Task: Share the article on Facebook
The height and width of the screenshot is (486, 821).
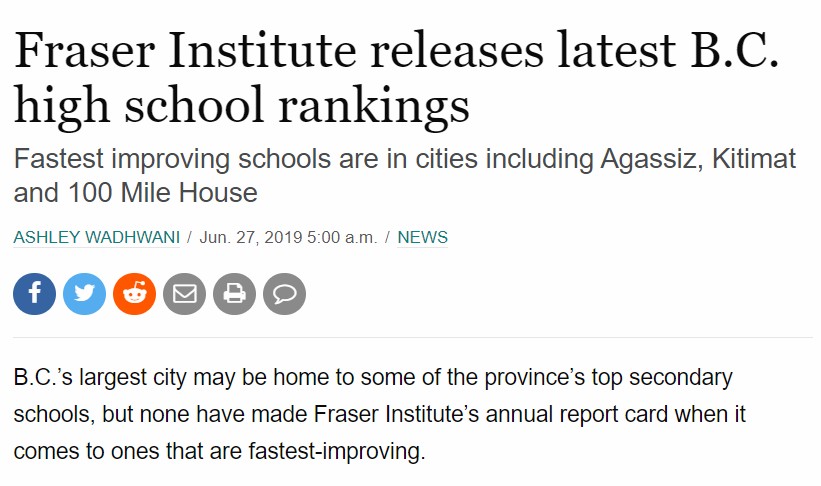Action: pyautogui.click(x=35, y=294)
